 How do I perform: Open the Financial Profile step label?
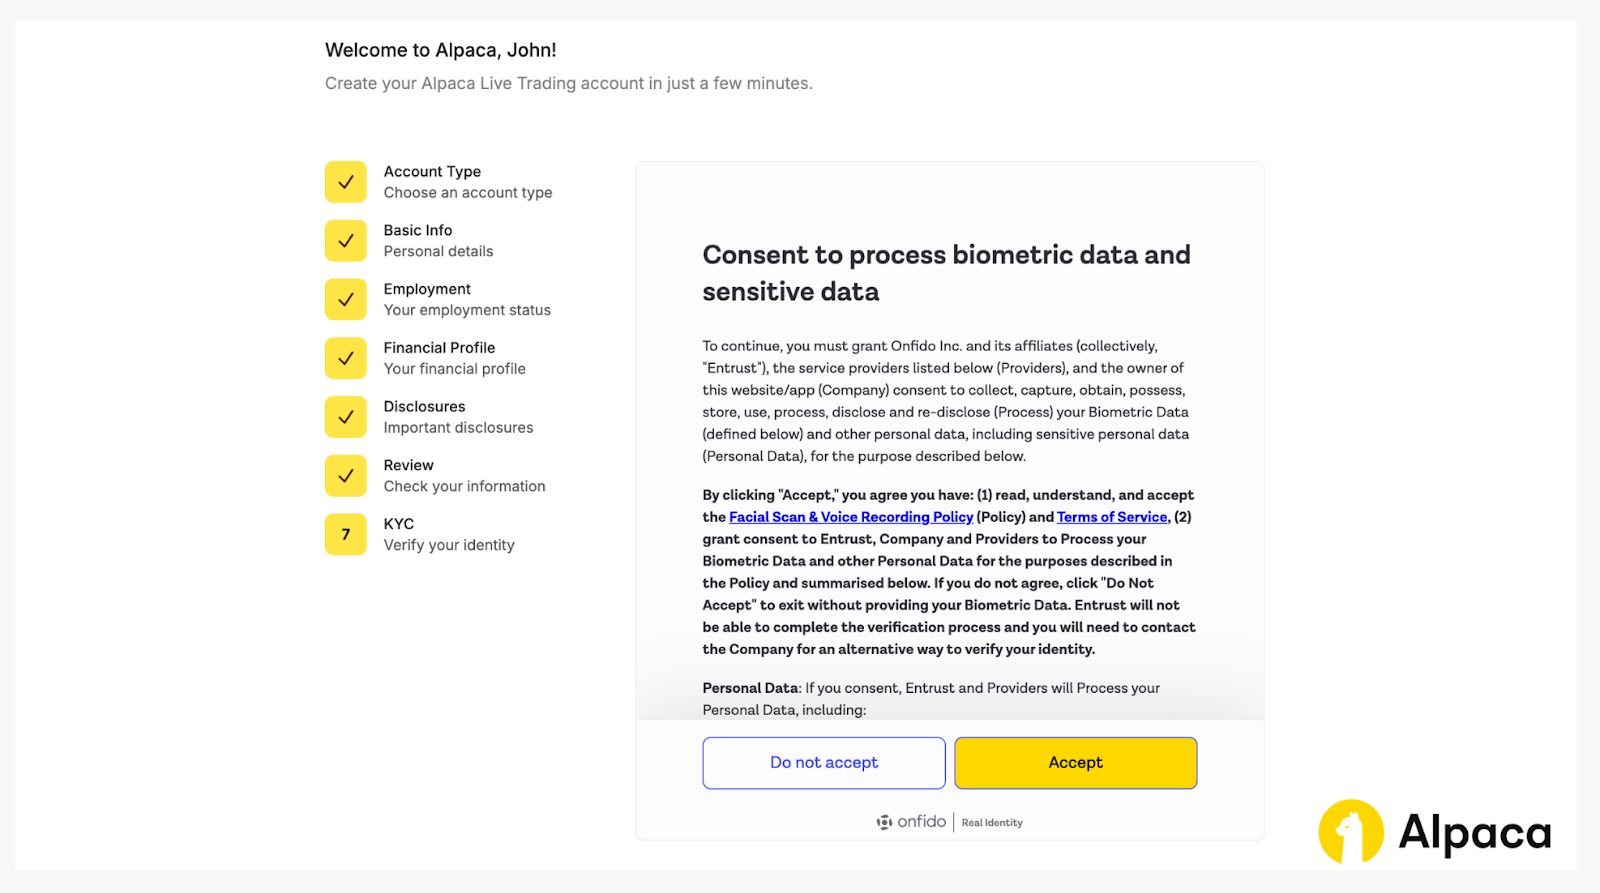click(439, 348)
